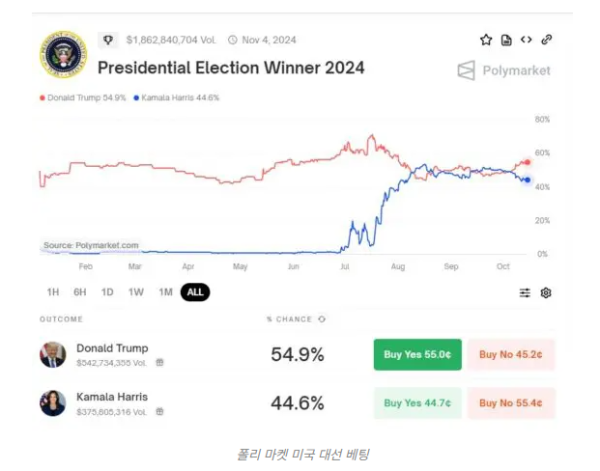This screenshot has width=600, height=471.
Task: Open chart settings gear icon
Action: 546,292
